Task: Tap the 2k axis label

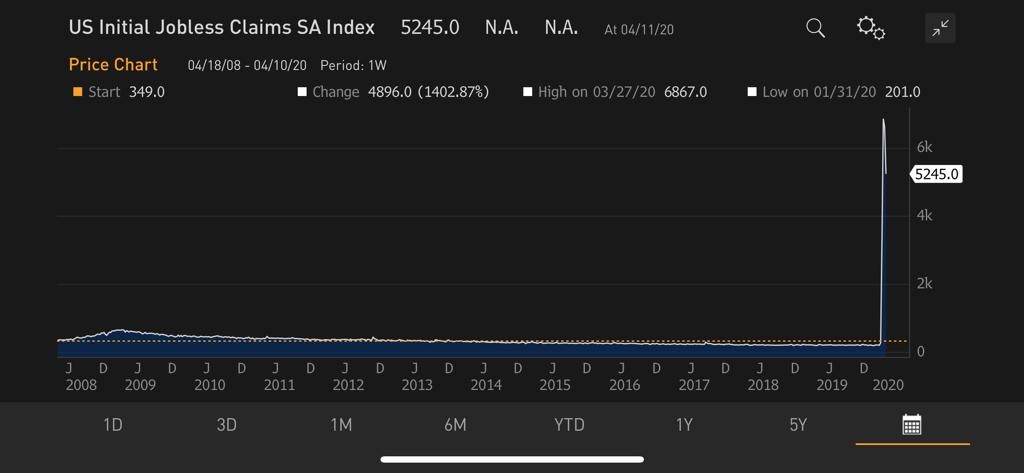Action: [924, 284]
